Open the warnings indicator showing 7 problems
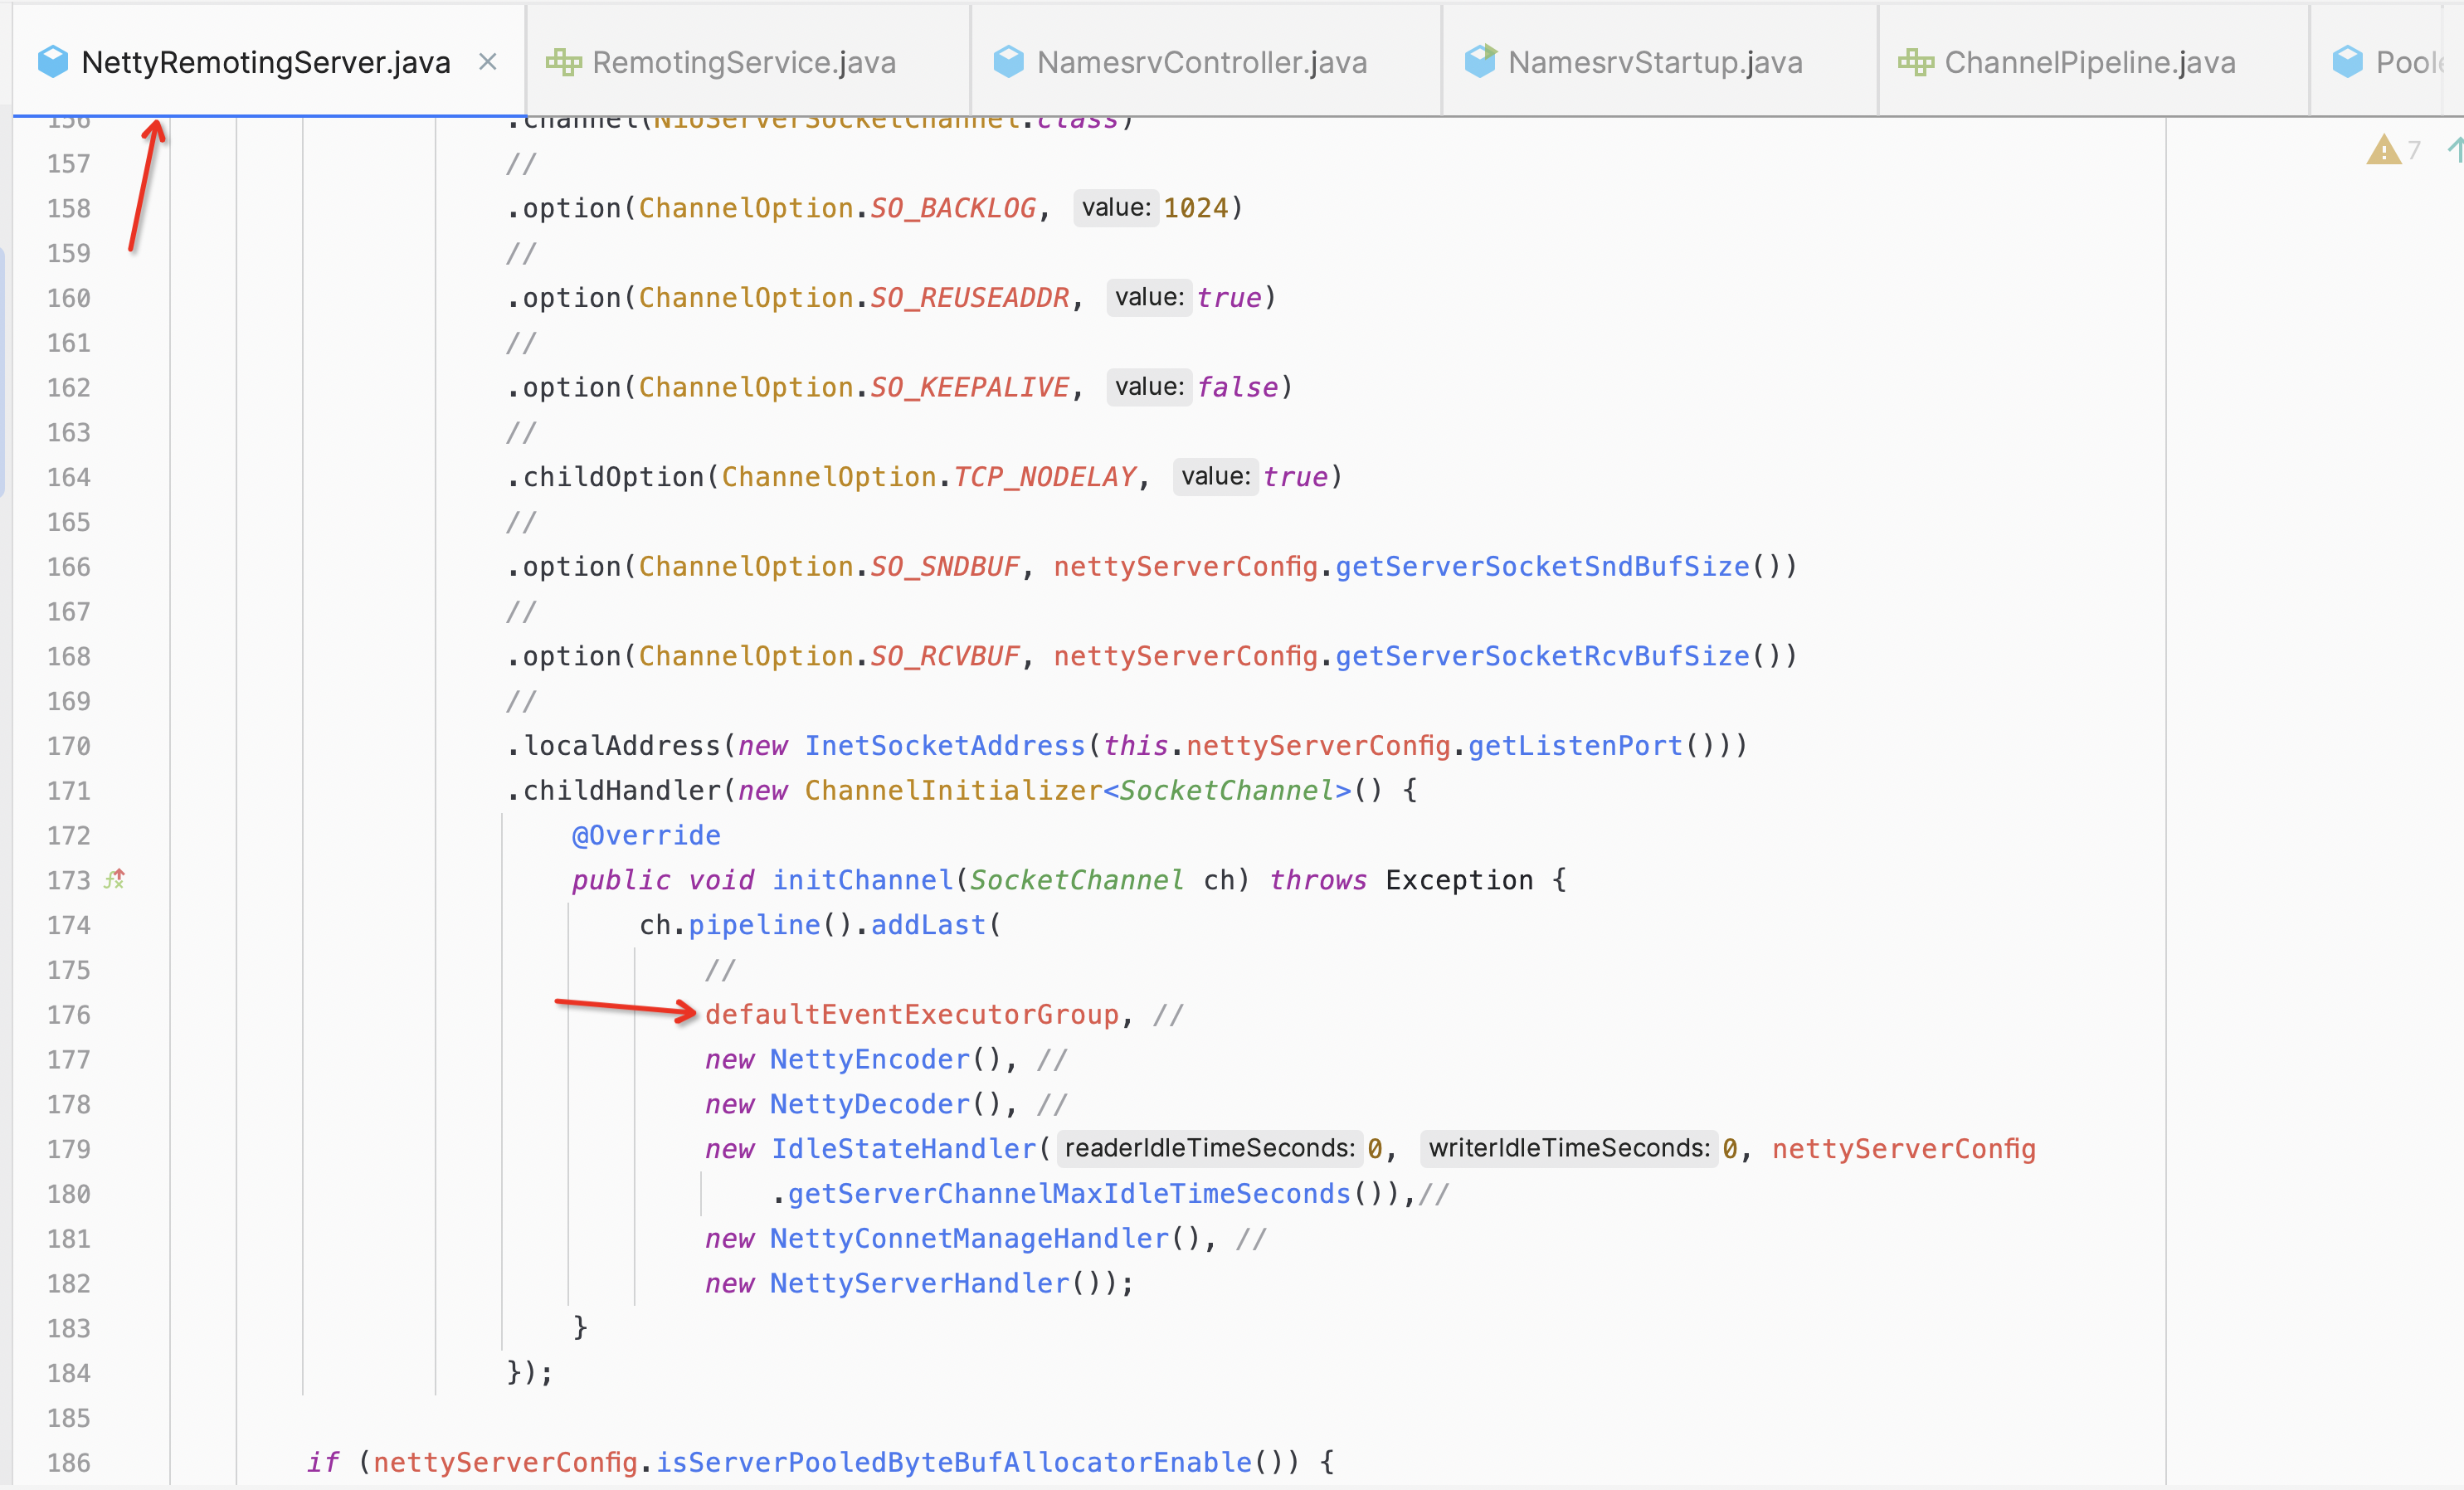This screenshot has width=2464, height=1490. click(2393, 150)
